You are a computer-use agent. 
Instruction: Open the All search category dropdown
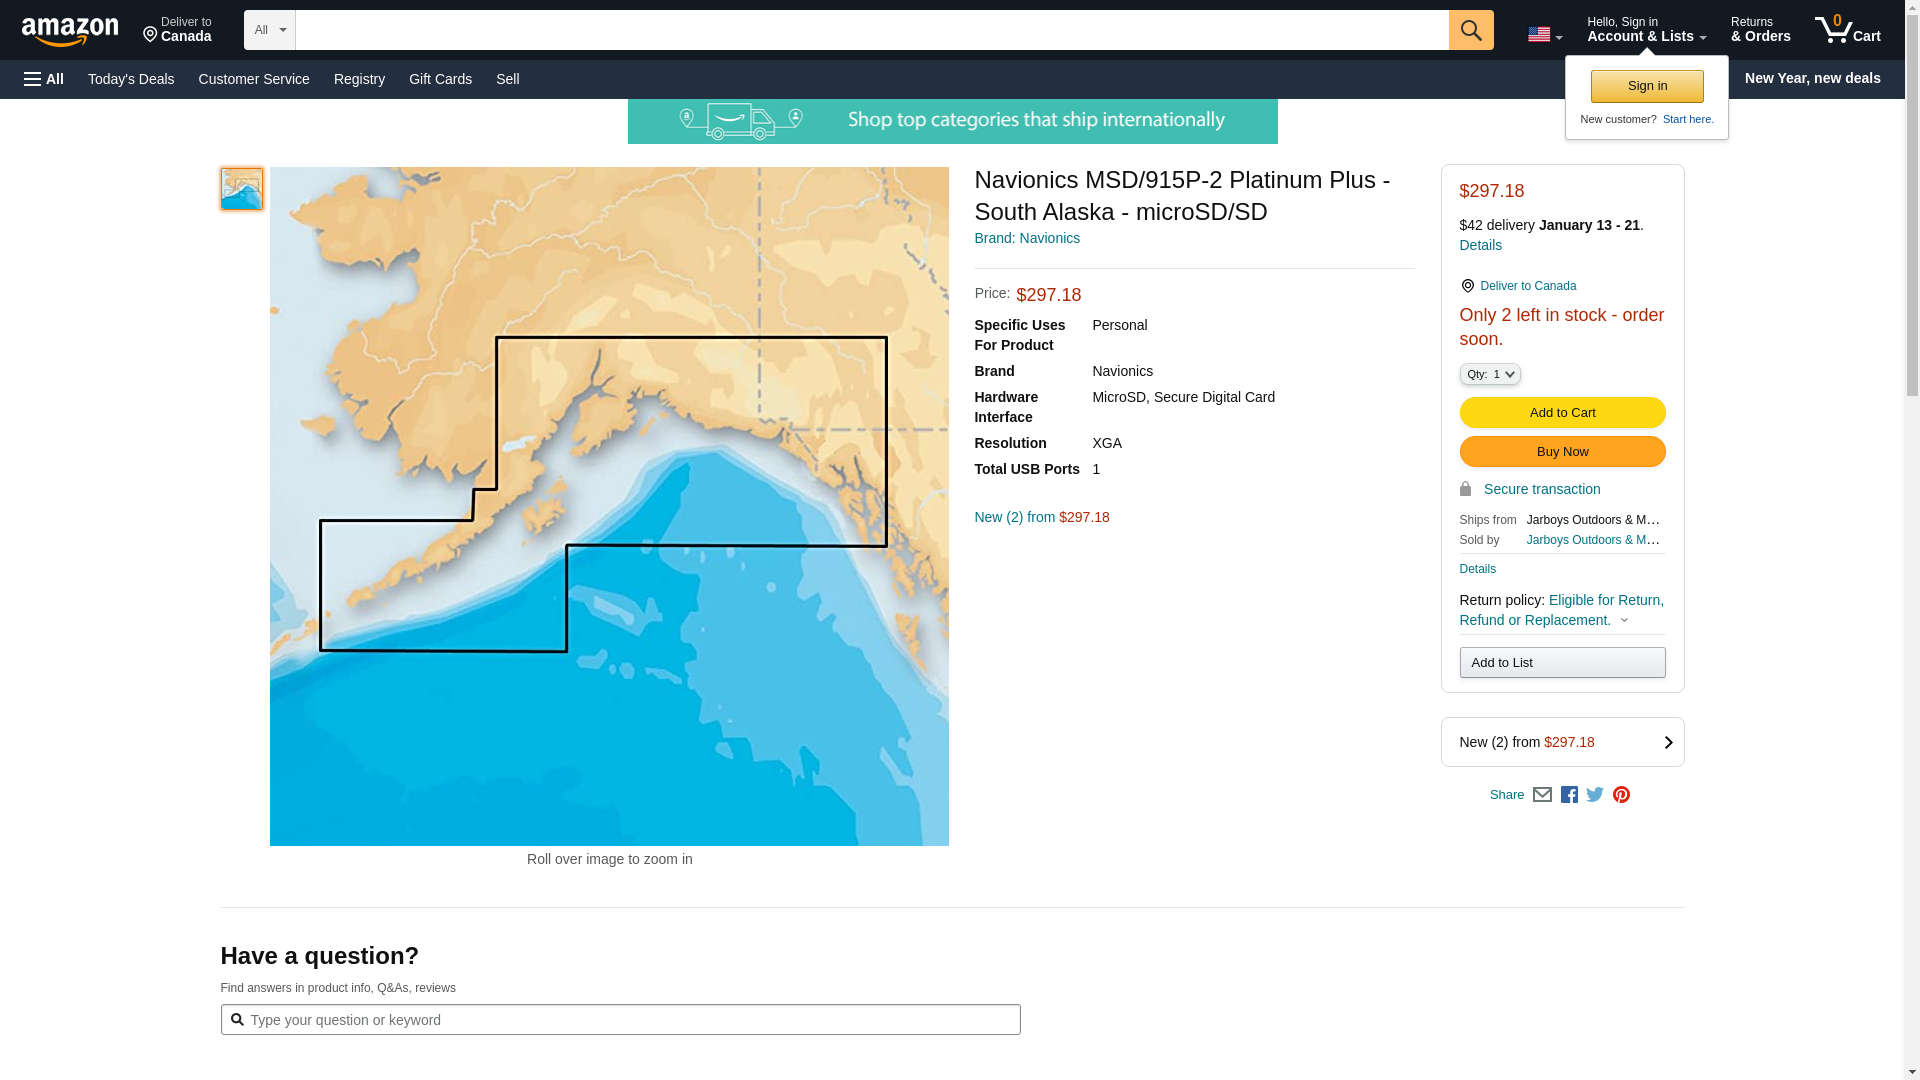pos(269,30)
